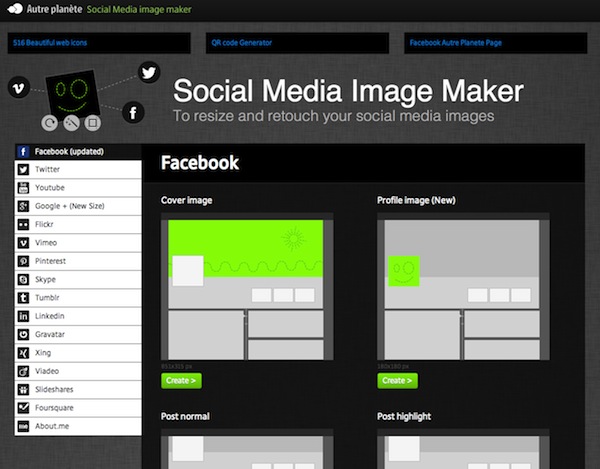
Task: Click the Vimeo icon in the sidebar list
Action: coord(23,243)
